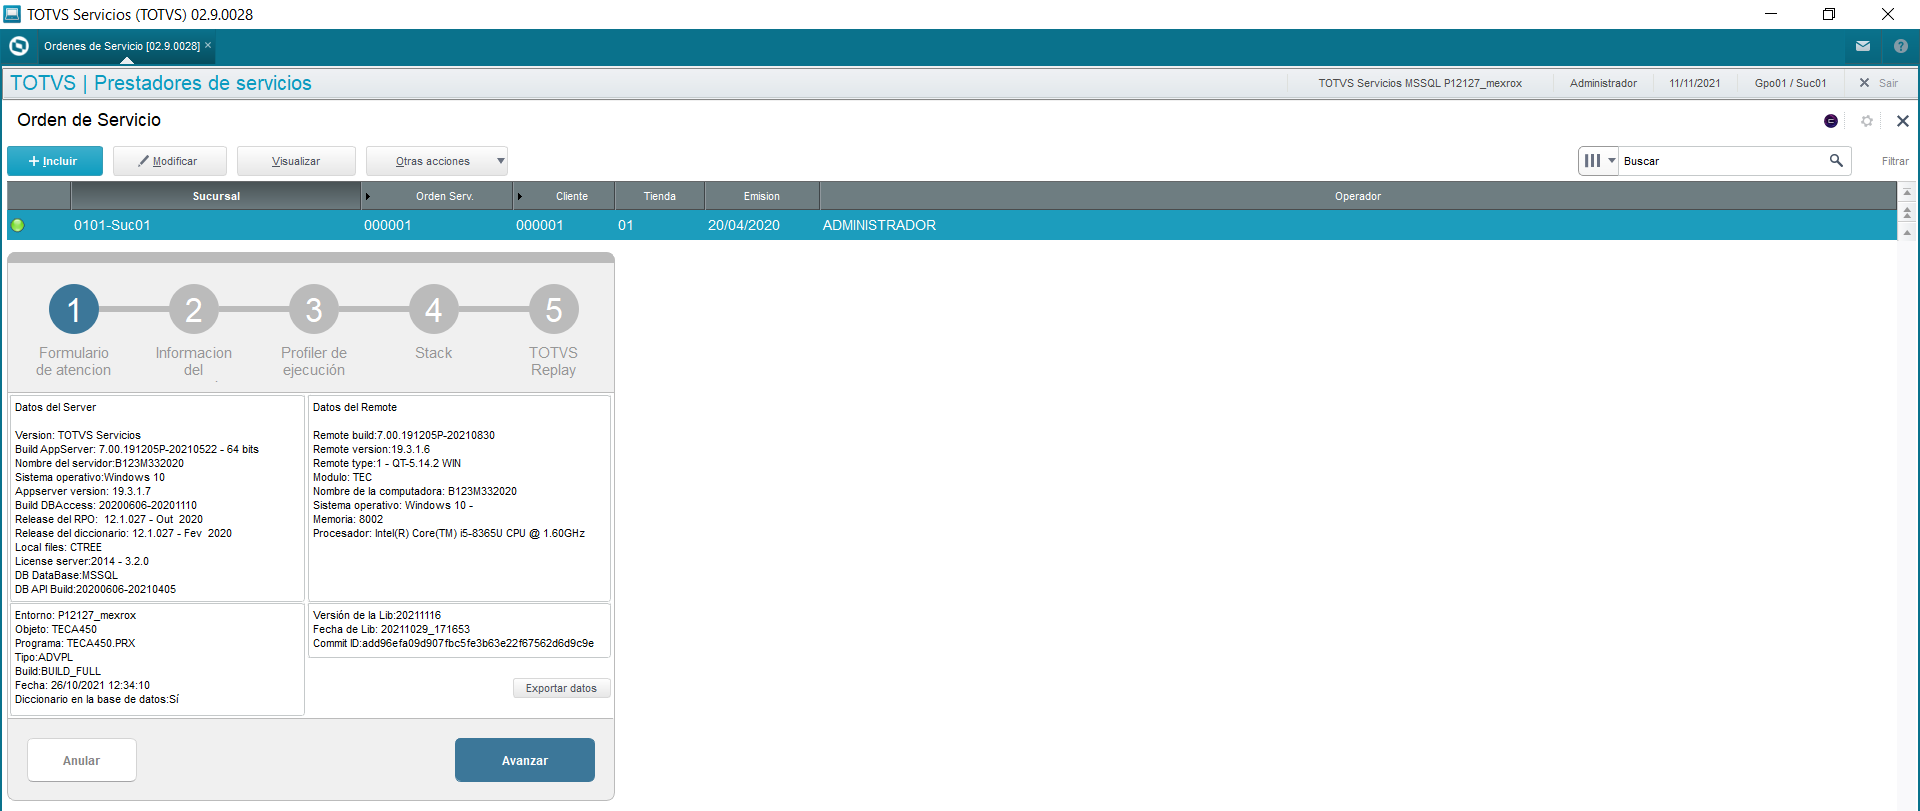
Task: Sort by the Sucursal column header
Action: [216, 196]
